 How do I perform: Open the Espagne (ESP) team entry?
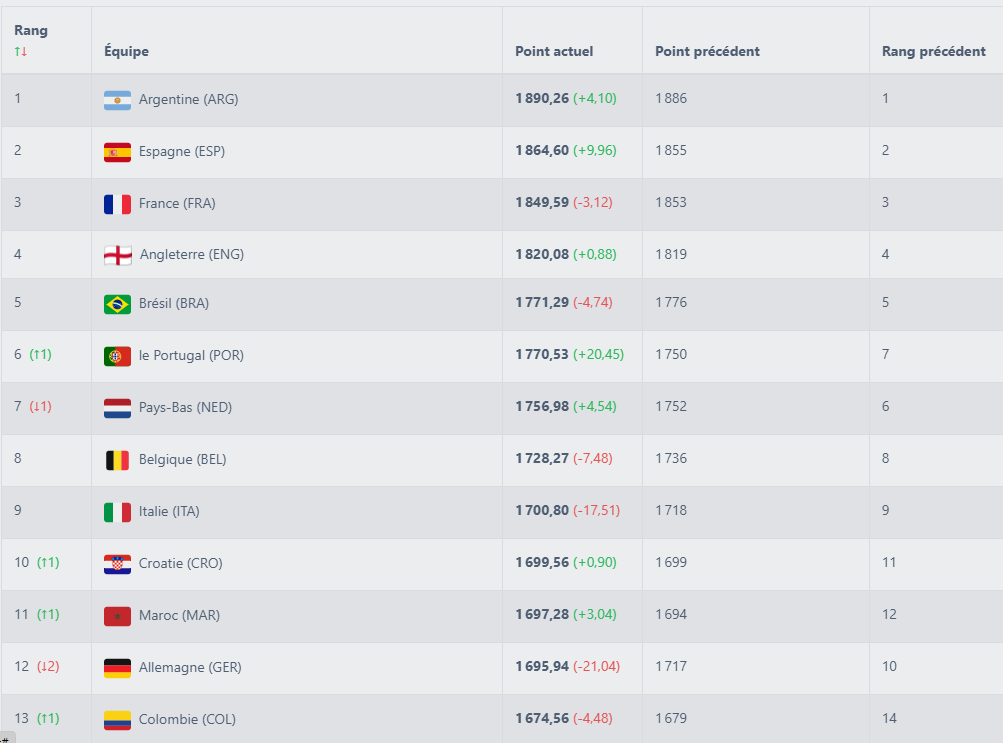[x=182, y=152]
